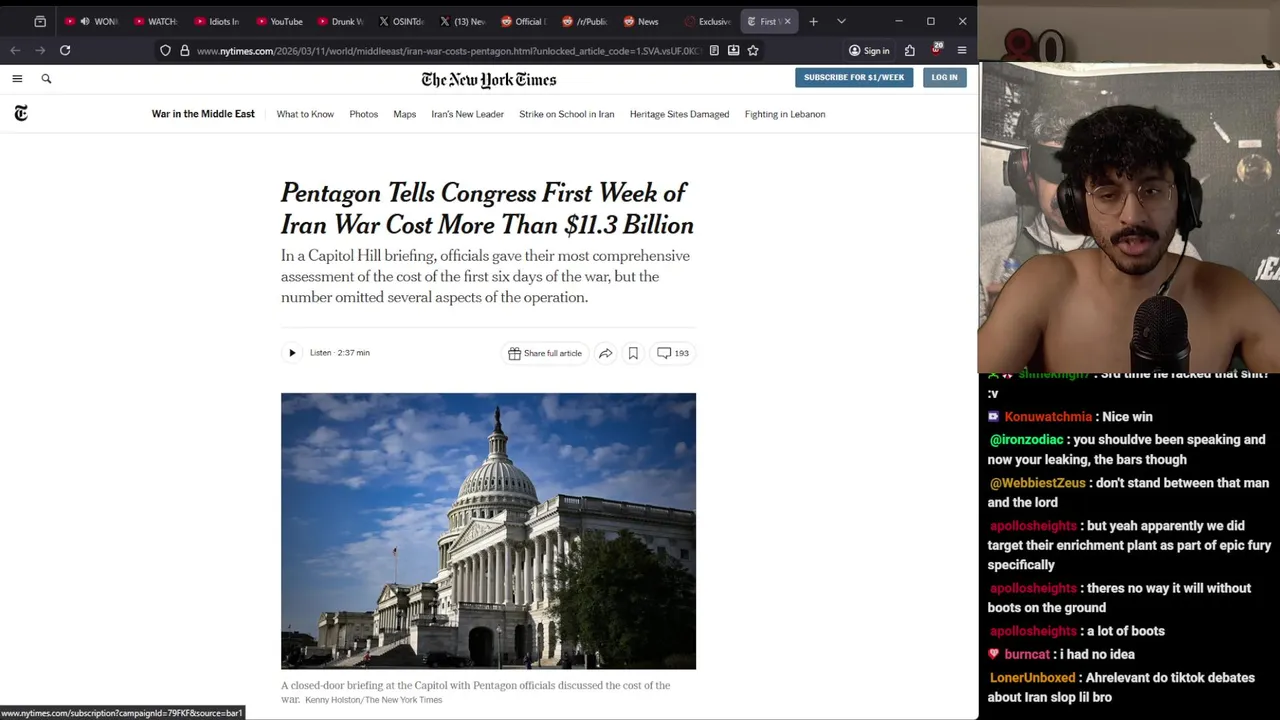Switch to the News Reddit tab

[646, 21]
